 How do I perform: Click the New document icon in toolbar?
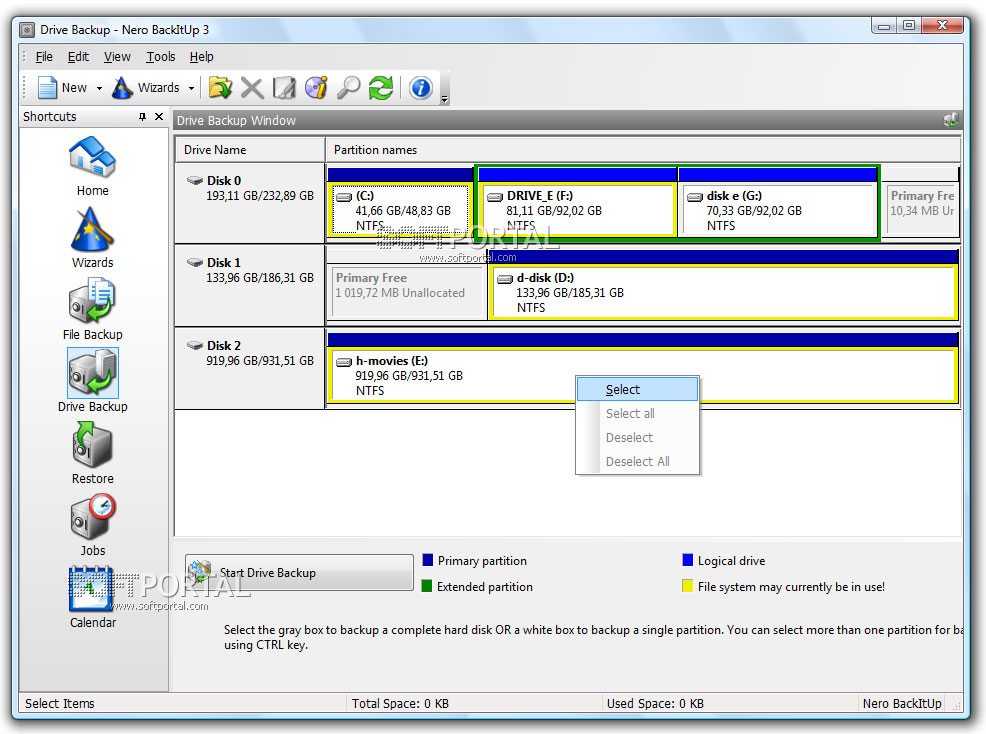(x=47, y=87)
